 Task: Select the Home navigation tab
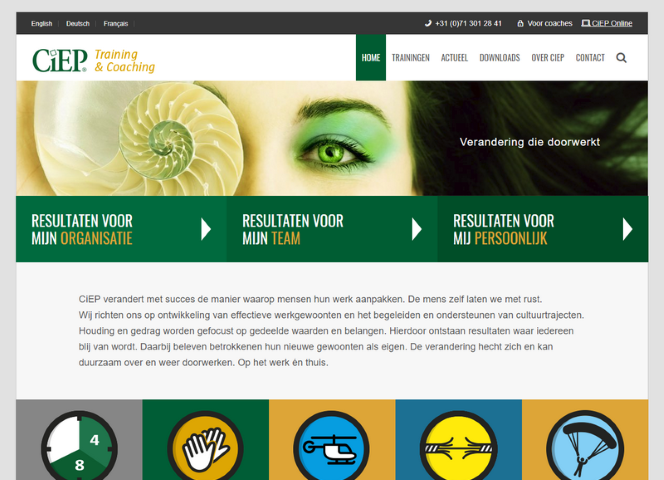[371, 58]
